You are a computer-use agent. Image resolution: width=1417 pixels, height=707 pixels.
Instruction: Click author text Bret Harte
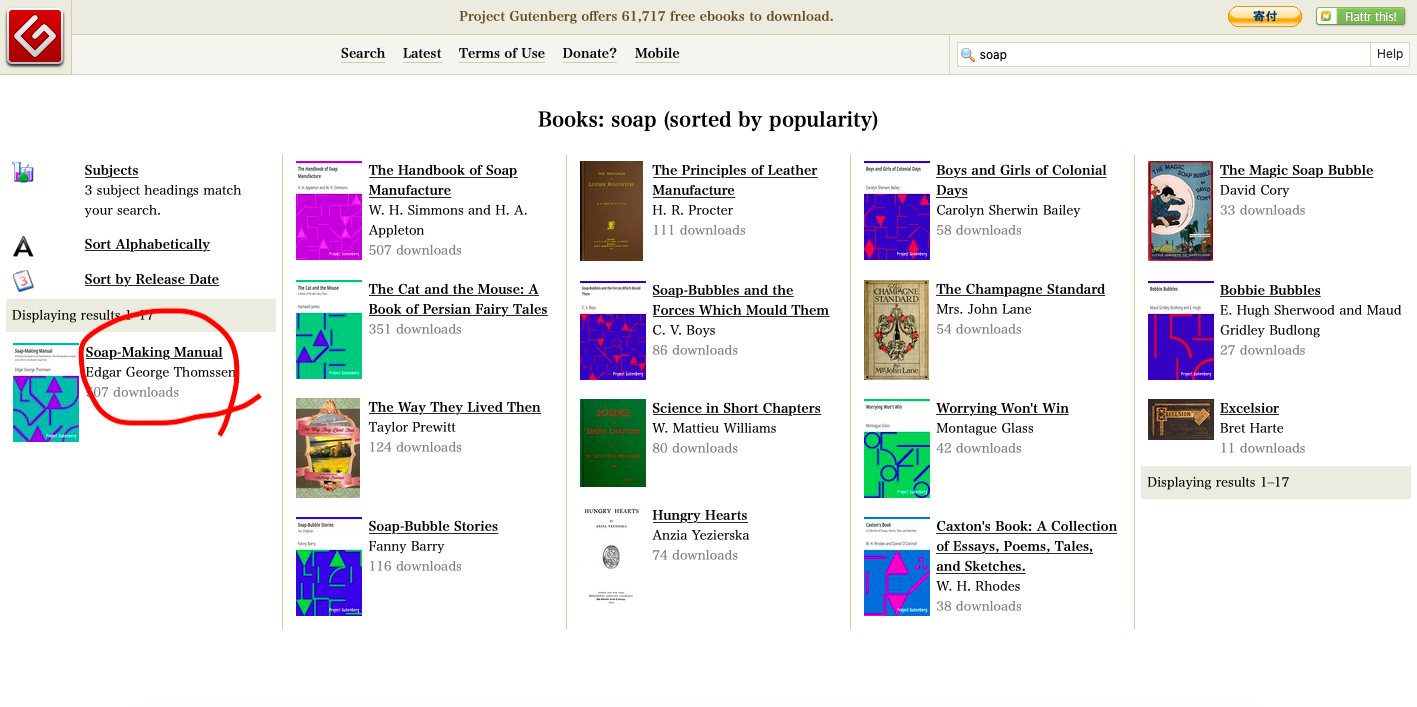tap(1252, 428)
